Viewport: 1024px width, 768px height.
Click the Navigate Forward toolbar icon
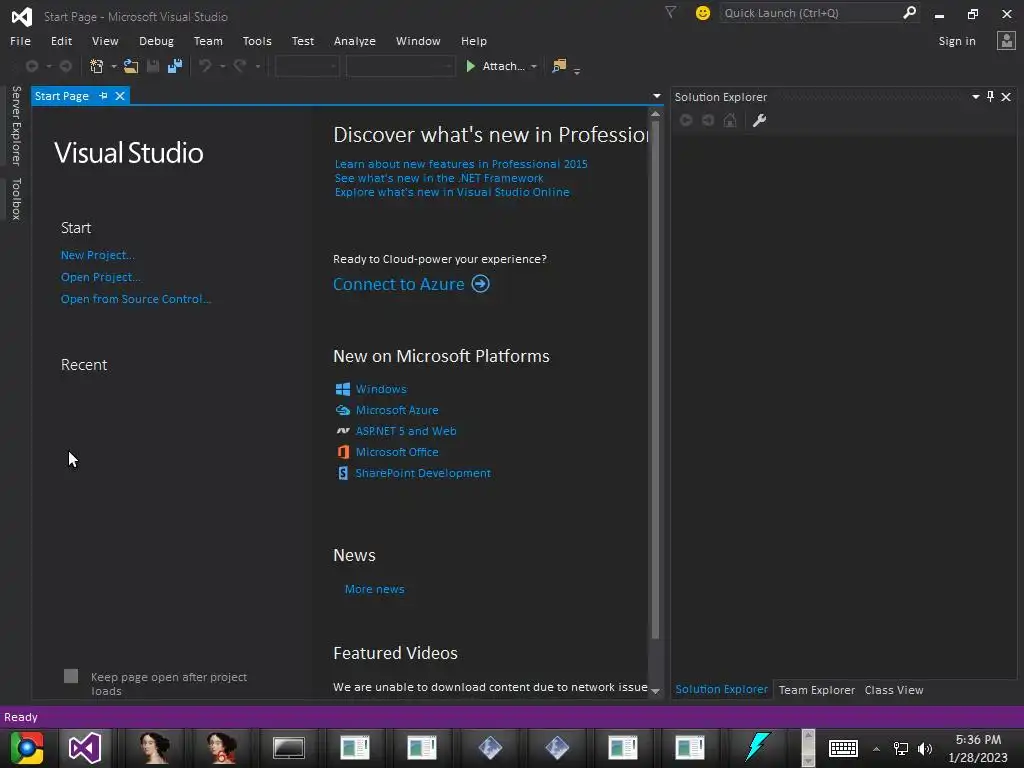66,66
